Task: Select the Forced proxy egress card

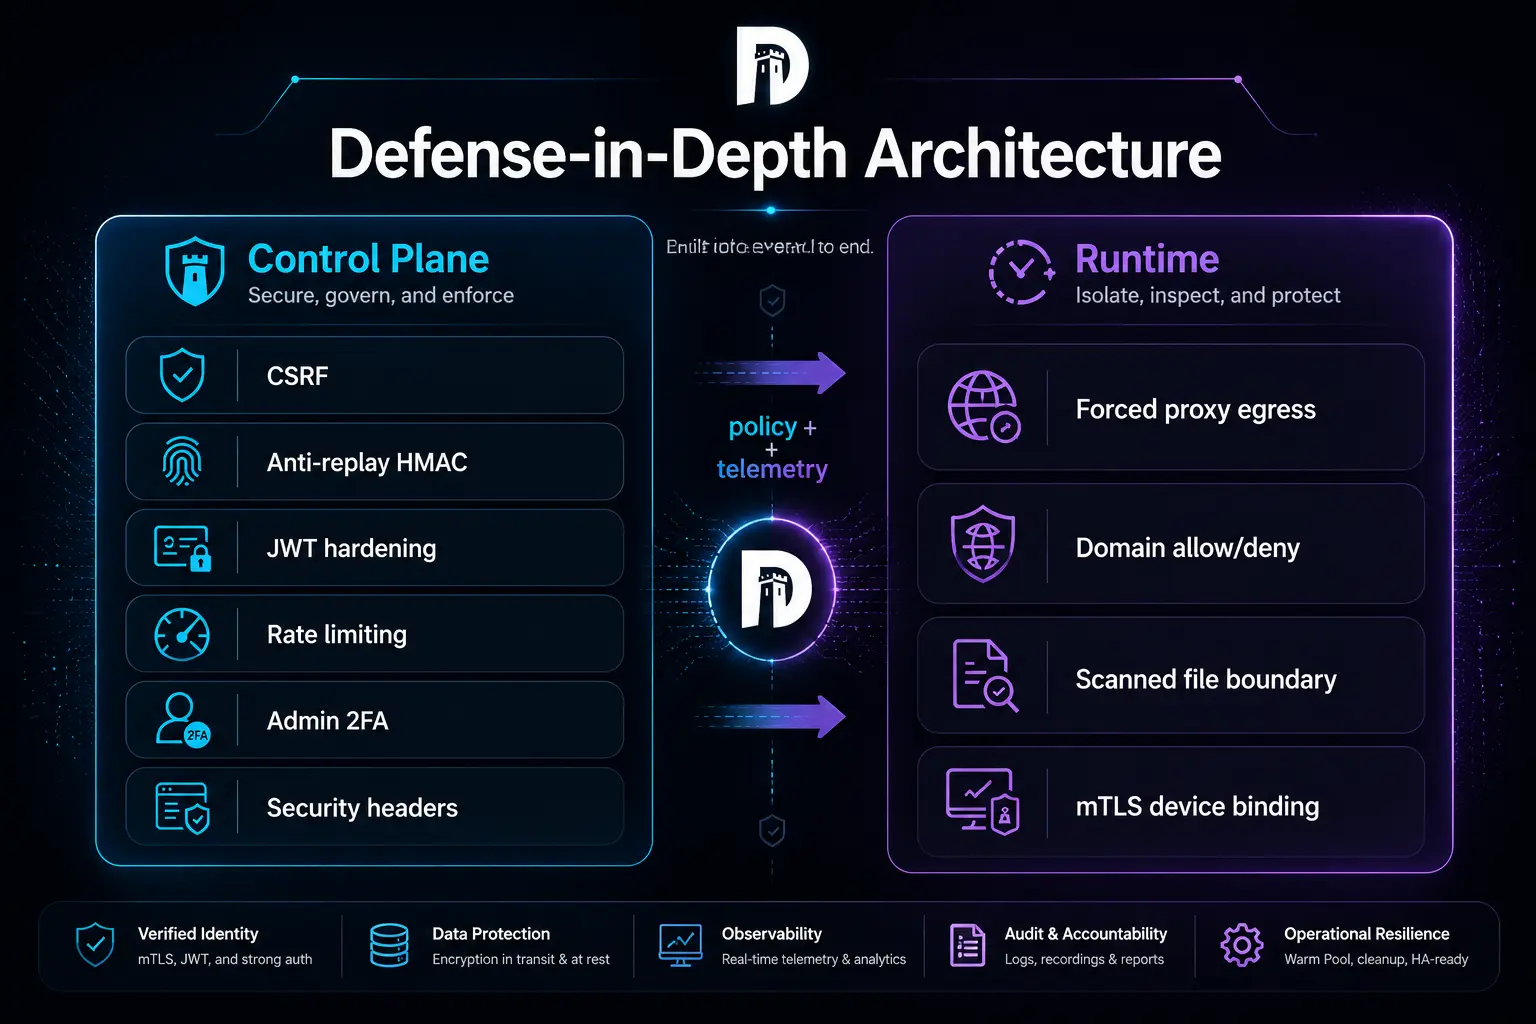Action: (x=1171, y=407)
